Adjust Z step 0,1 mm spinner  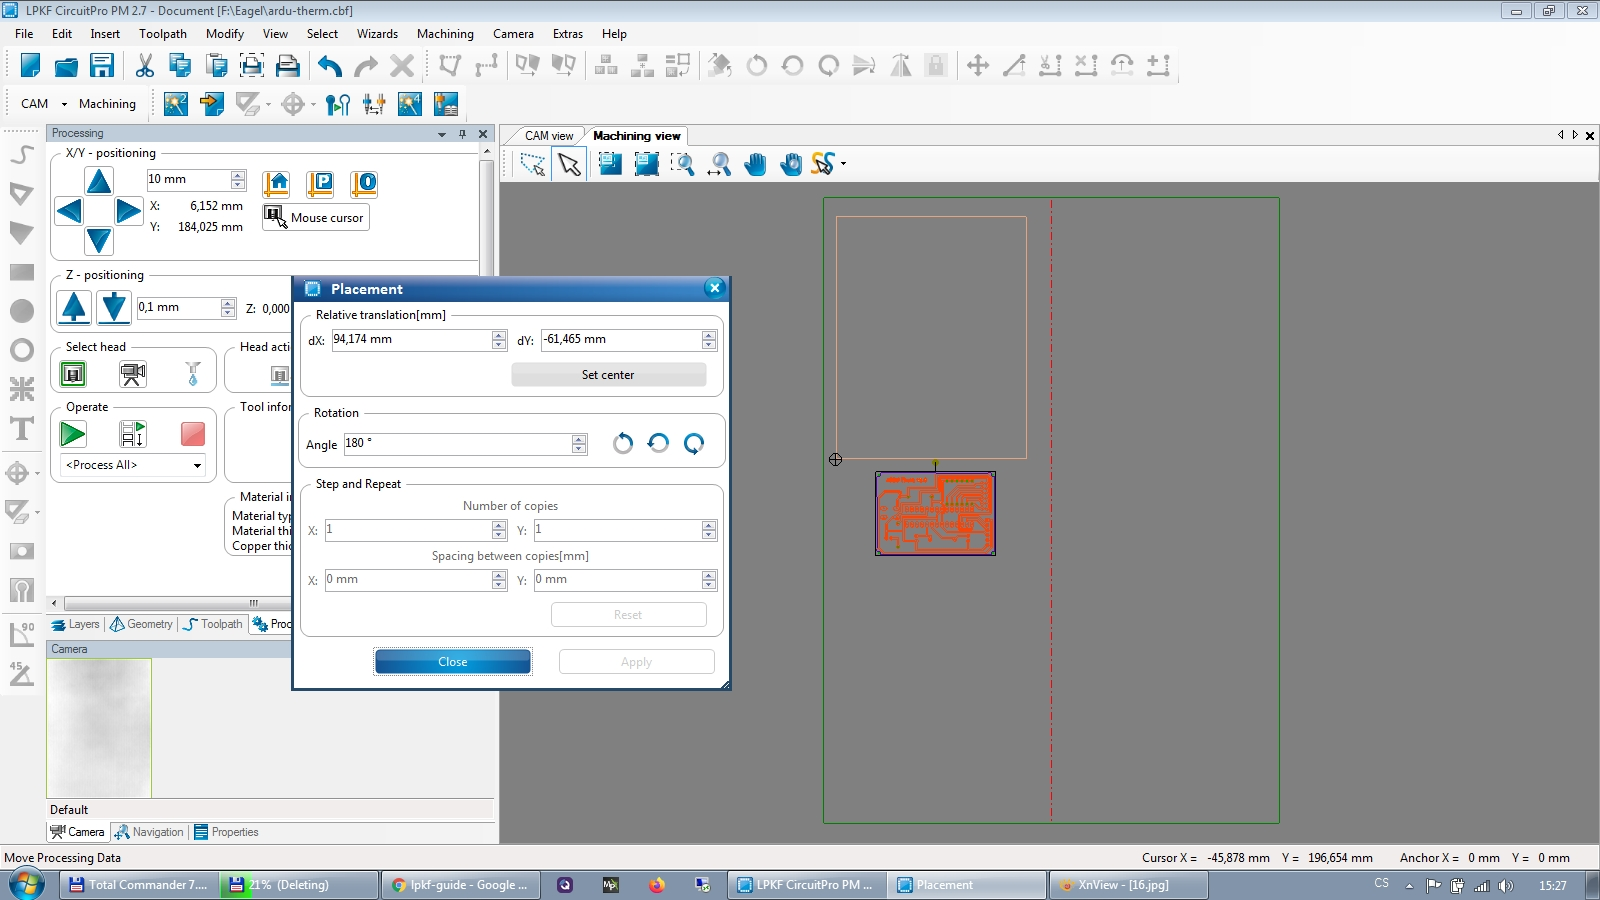[228, 308]
